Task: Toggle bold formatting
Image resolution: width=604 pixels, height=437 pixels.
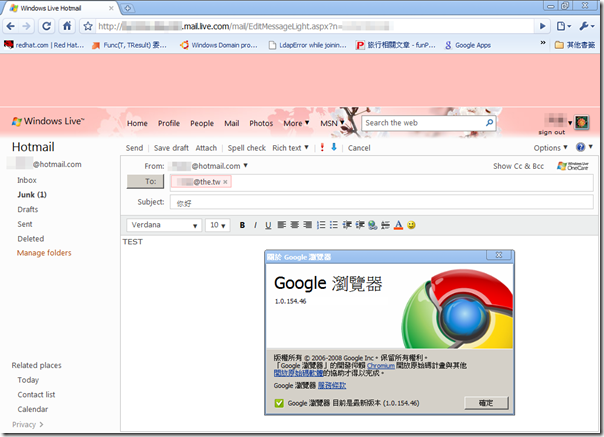Action: [x=242, y=225]
